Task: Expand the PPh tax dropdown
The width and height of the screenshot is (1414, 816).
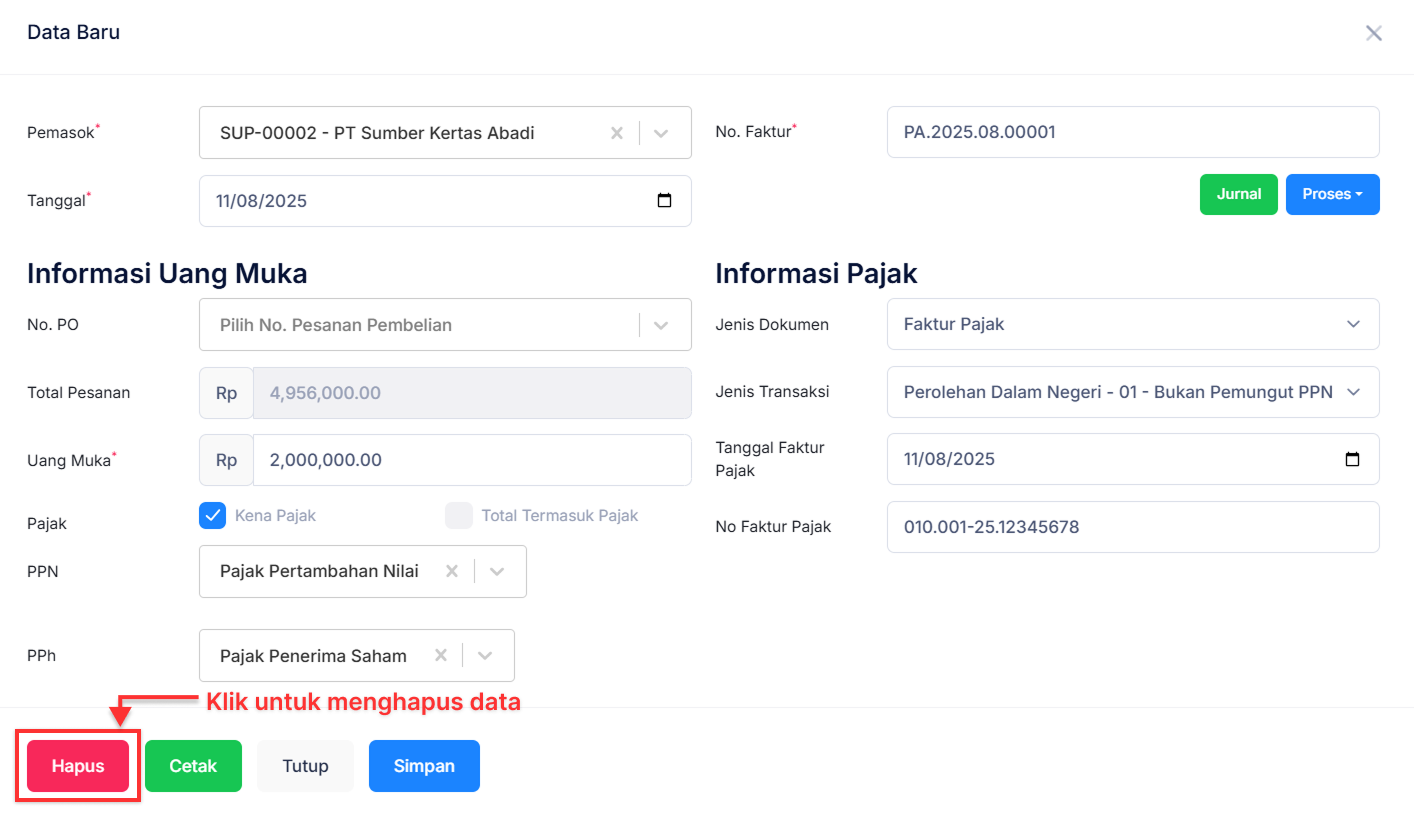Action: 484,655
